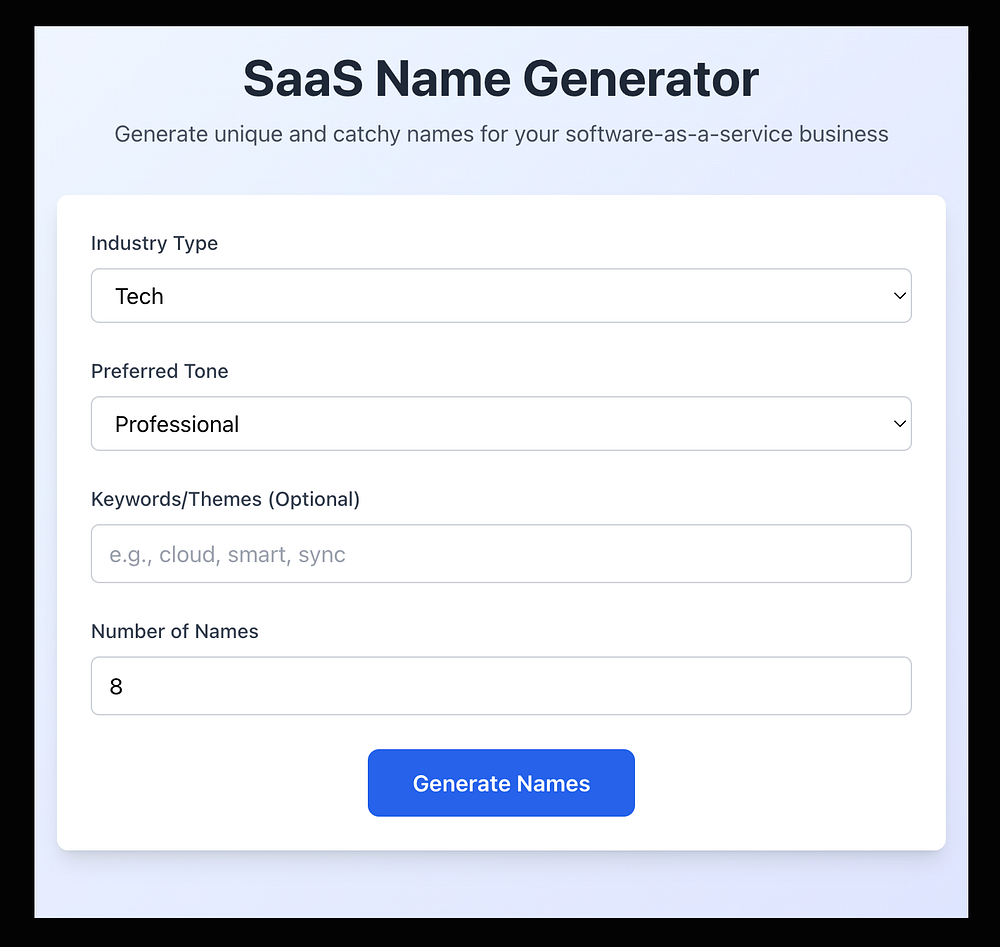This screenshot has width=1000, height=947.
Task: Click the SaaS Name Generator heading
Action: (501, 80)
